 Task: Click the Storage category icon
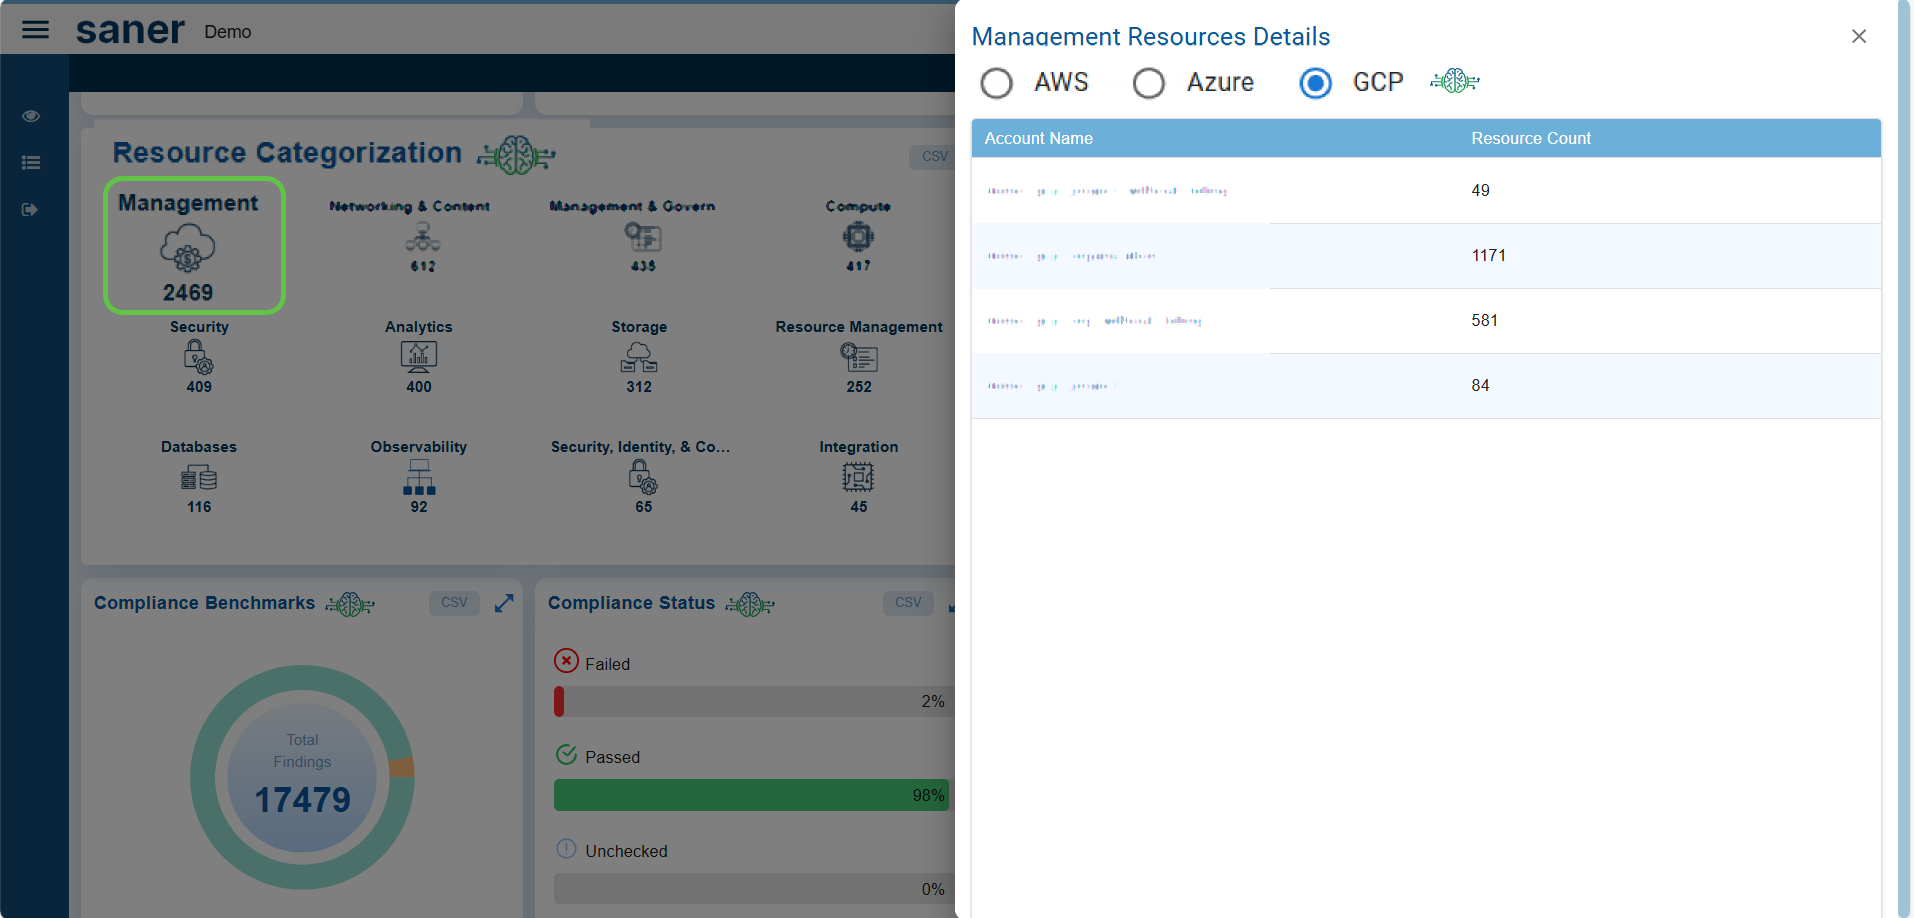click(639, 357)
